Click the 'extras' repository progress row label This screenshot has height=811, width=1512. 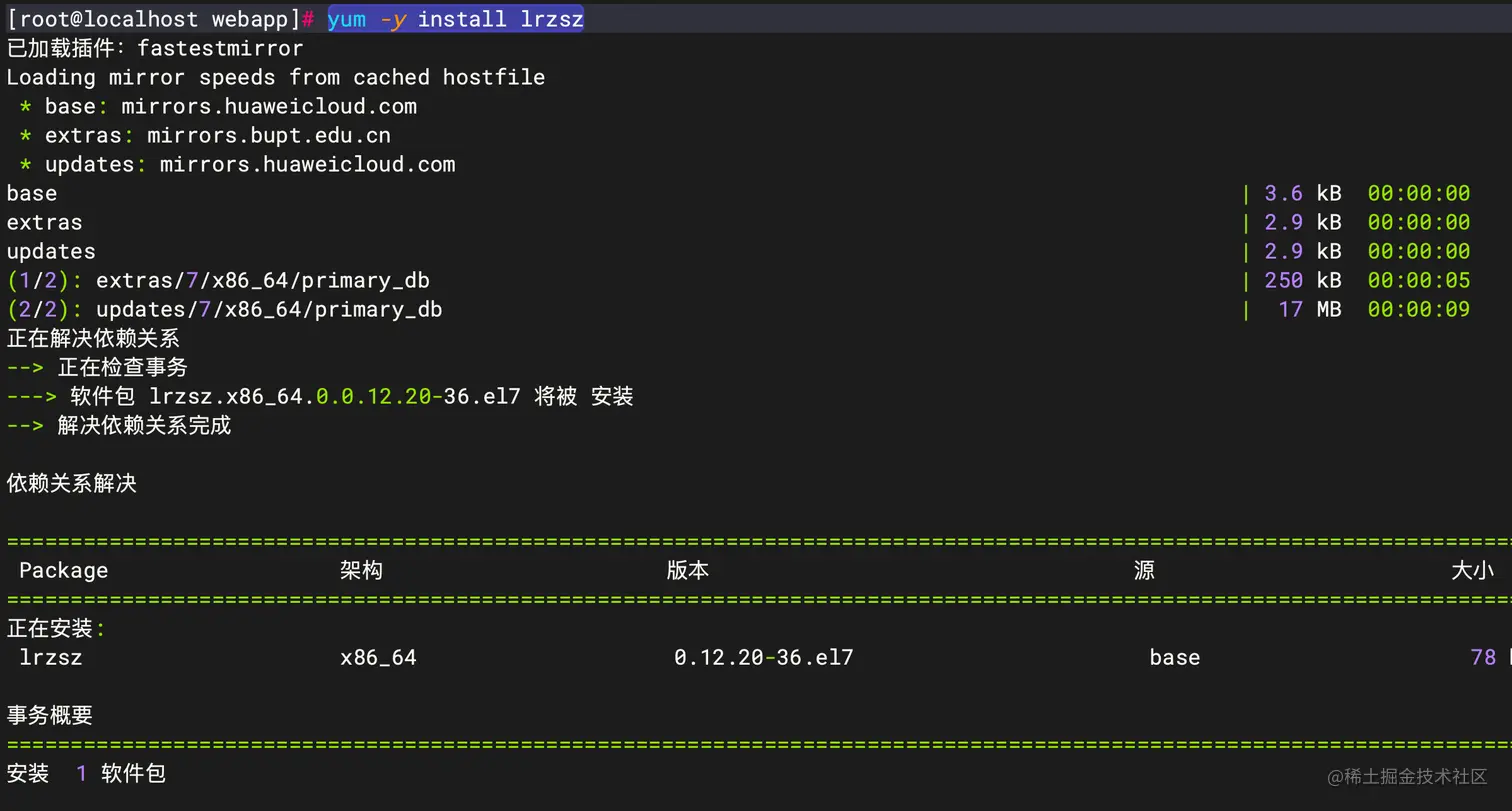click(x=45, y=222)
